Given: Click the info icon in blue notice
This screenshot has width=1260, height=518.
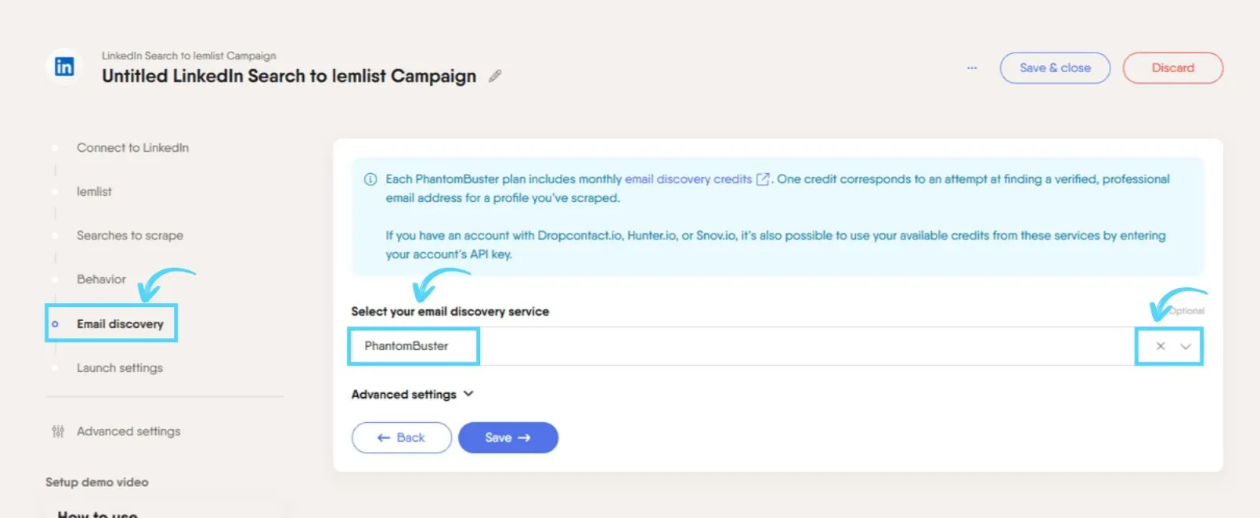Looking at the screenshot, I should click(x=370, y=179).
